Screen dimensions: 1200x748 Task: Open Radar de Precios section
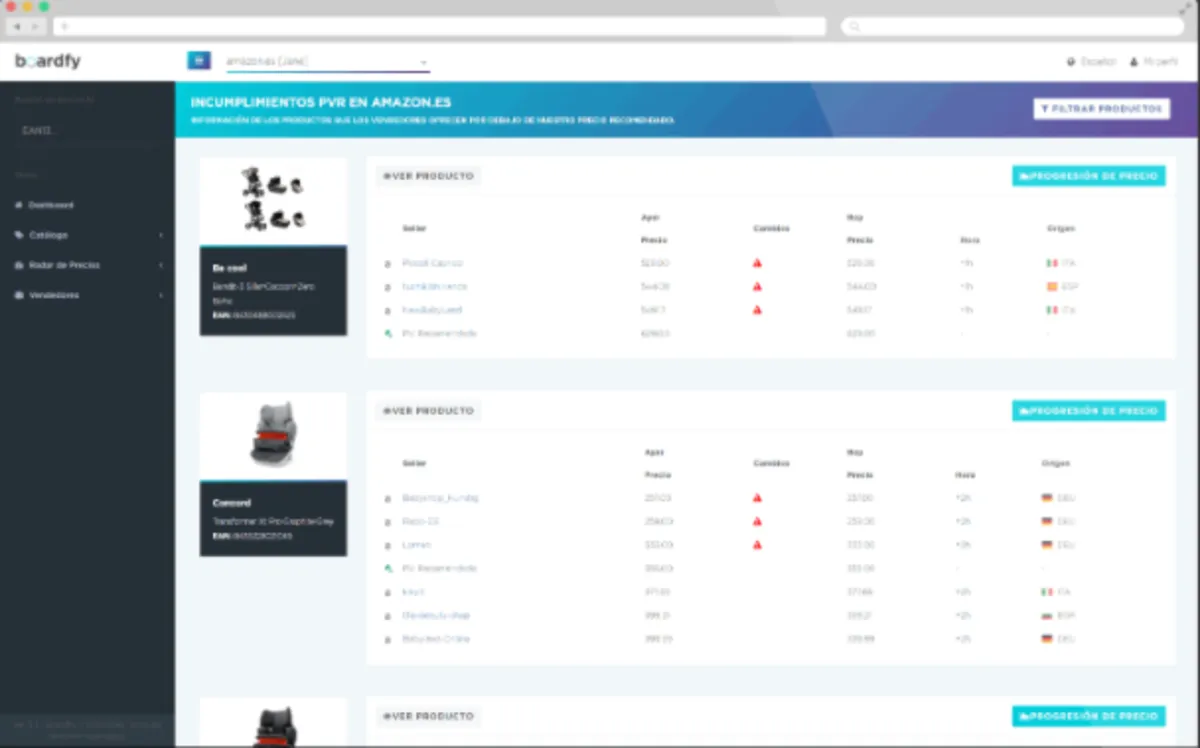tap(64, 265)
